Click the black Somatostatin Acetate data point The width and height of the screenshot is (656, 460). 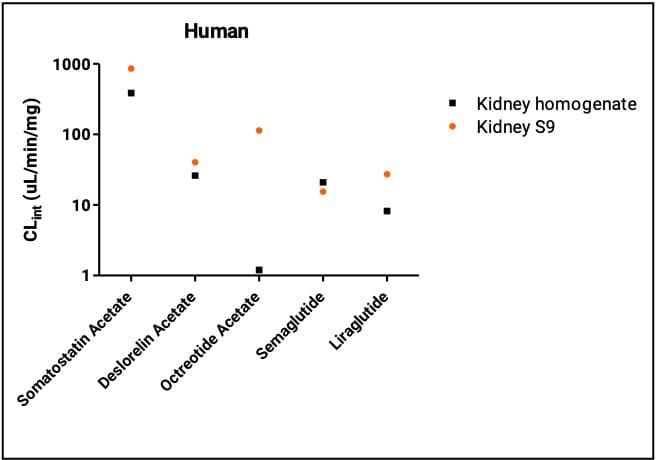coord(131,93)
